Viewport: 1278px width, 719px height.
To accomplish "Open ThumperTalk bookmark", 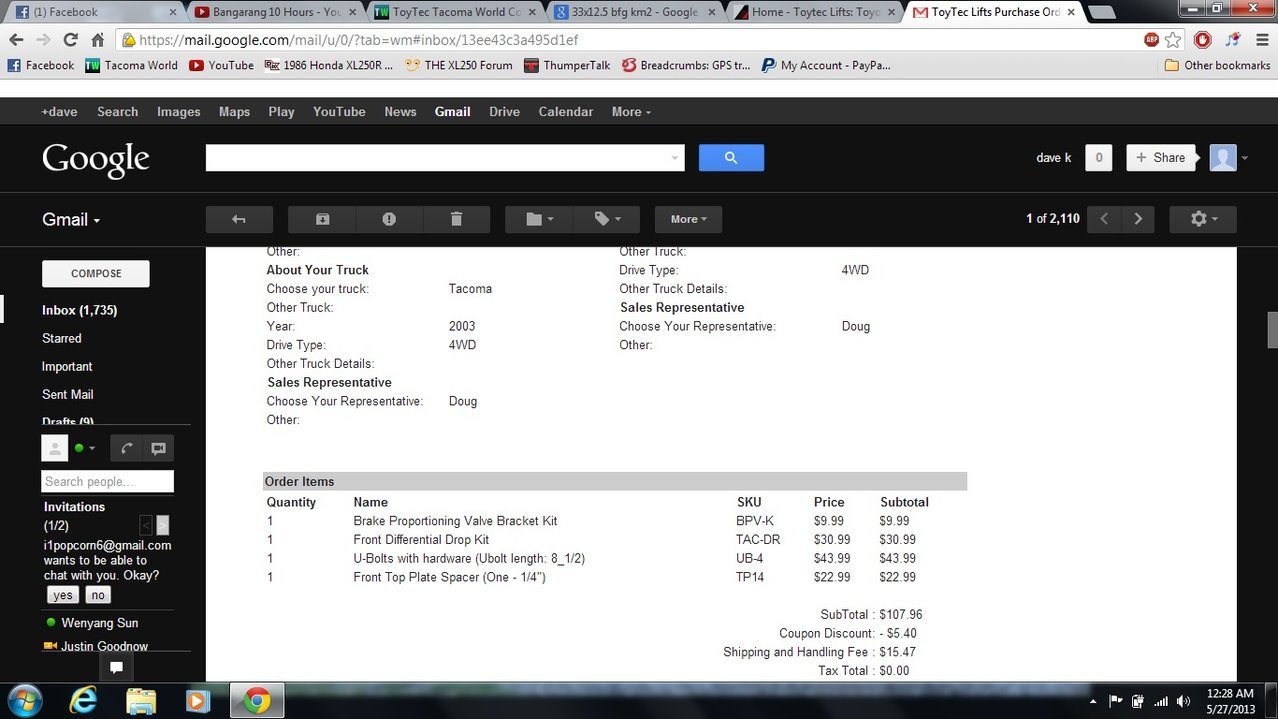I will click(566, 65).
